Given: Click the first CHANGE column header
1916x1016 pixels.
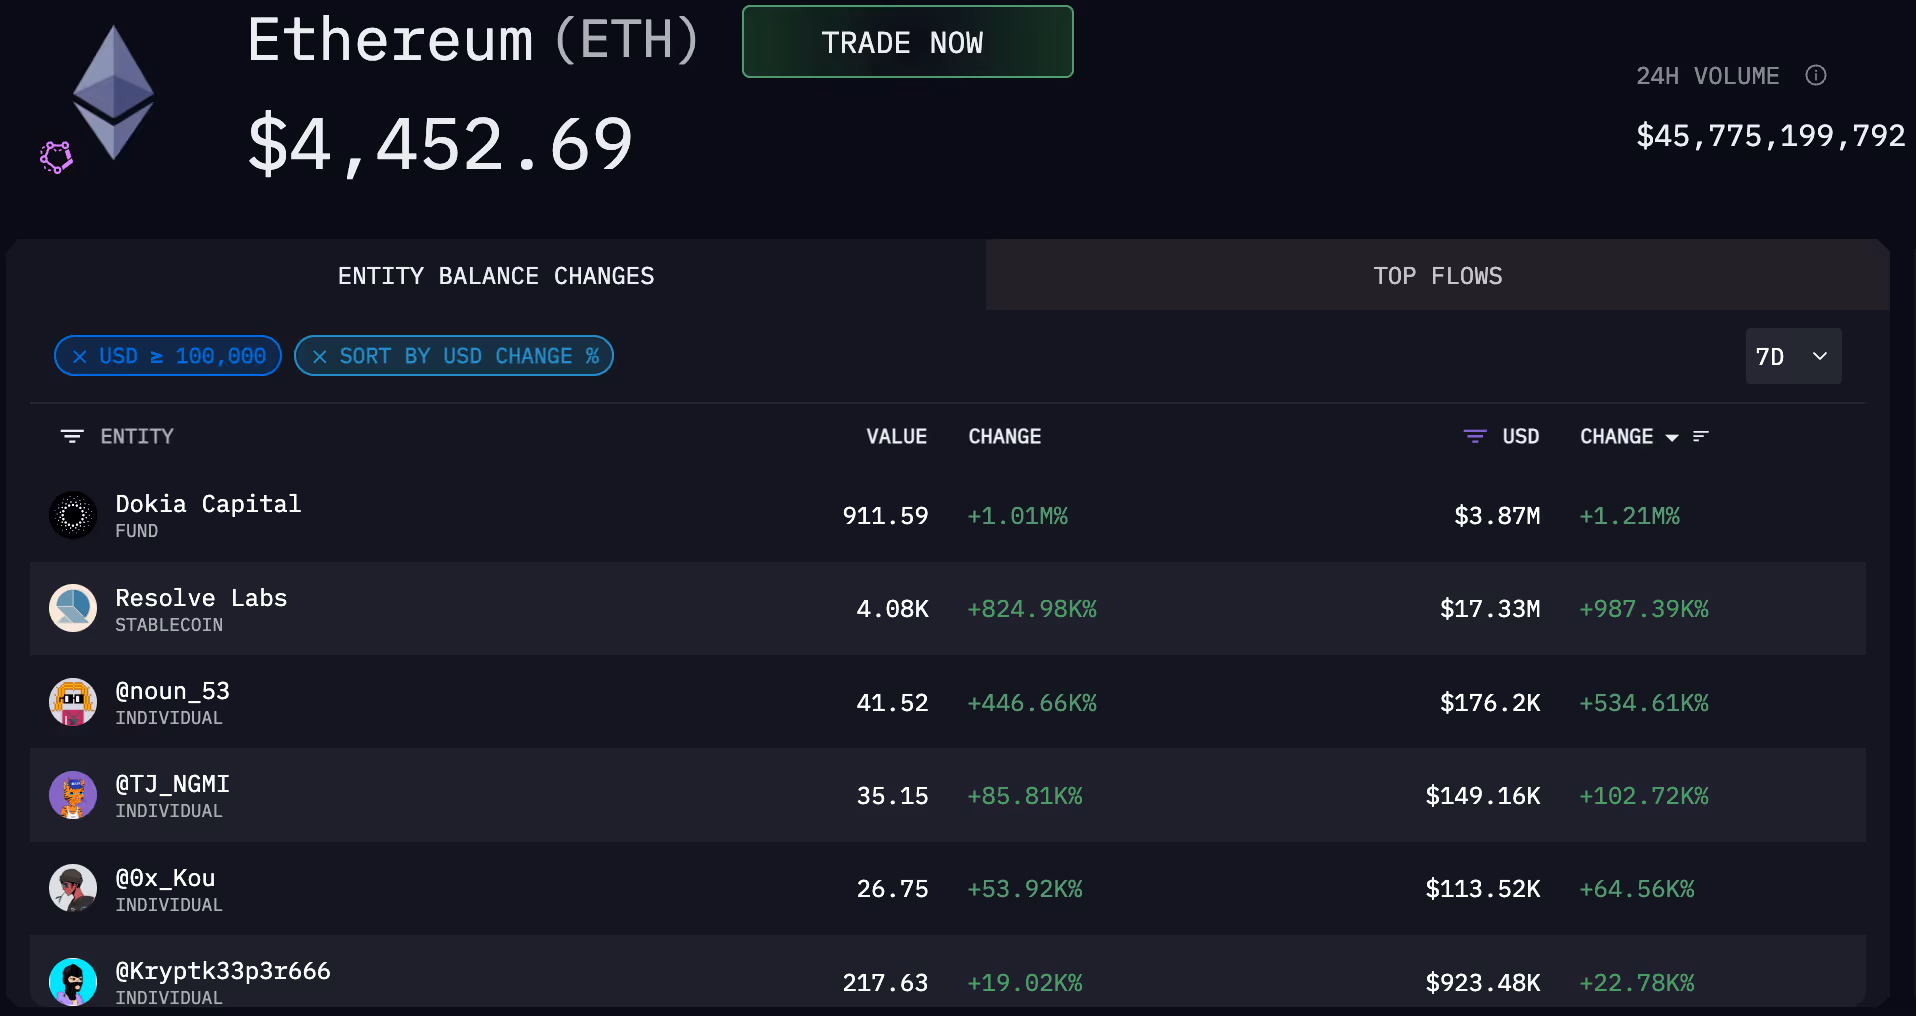Looking at the screenshot, I should (x=1004, y=436).
